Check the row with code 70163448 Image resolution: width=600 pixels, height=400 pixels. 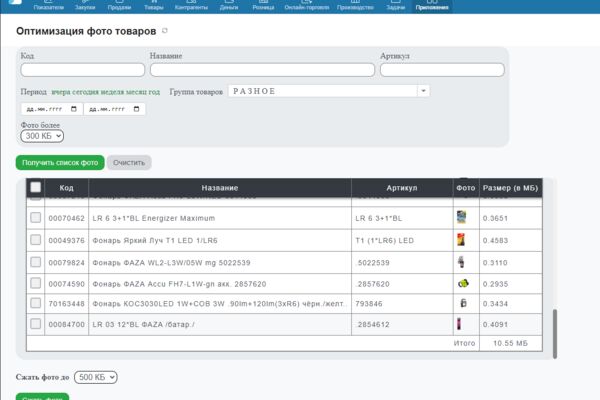point(36,303)
